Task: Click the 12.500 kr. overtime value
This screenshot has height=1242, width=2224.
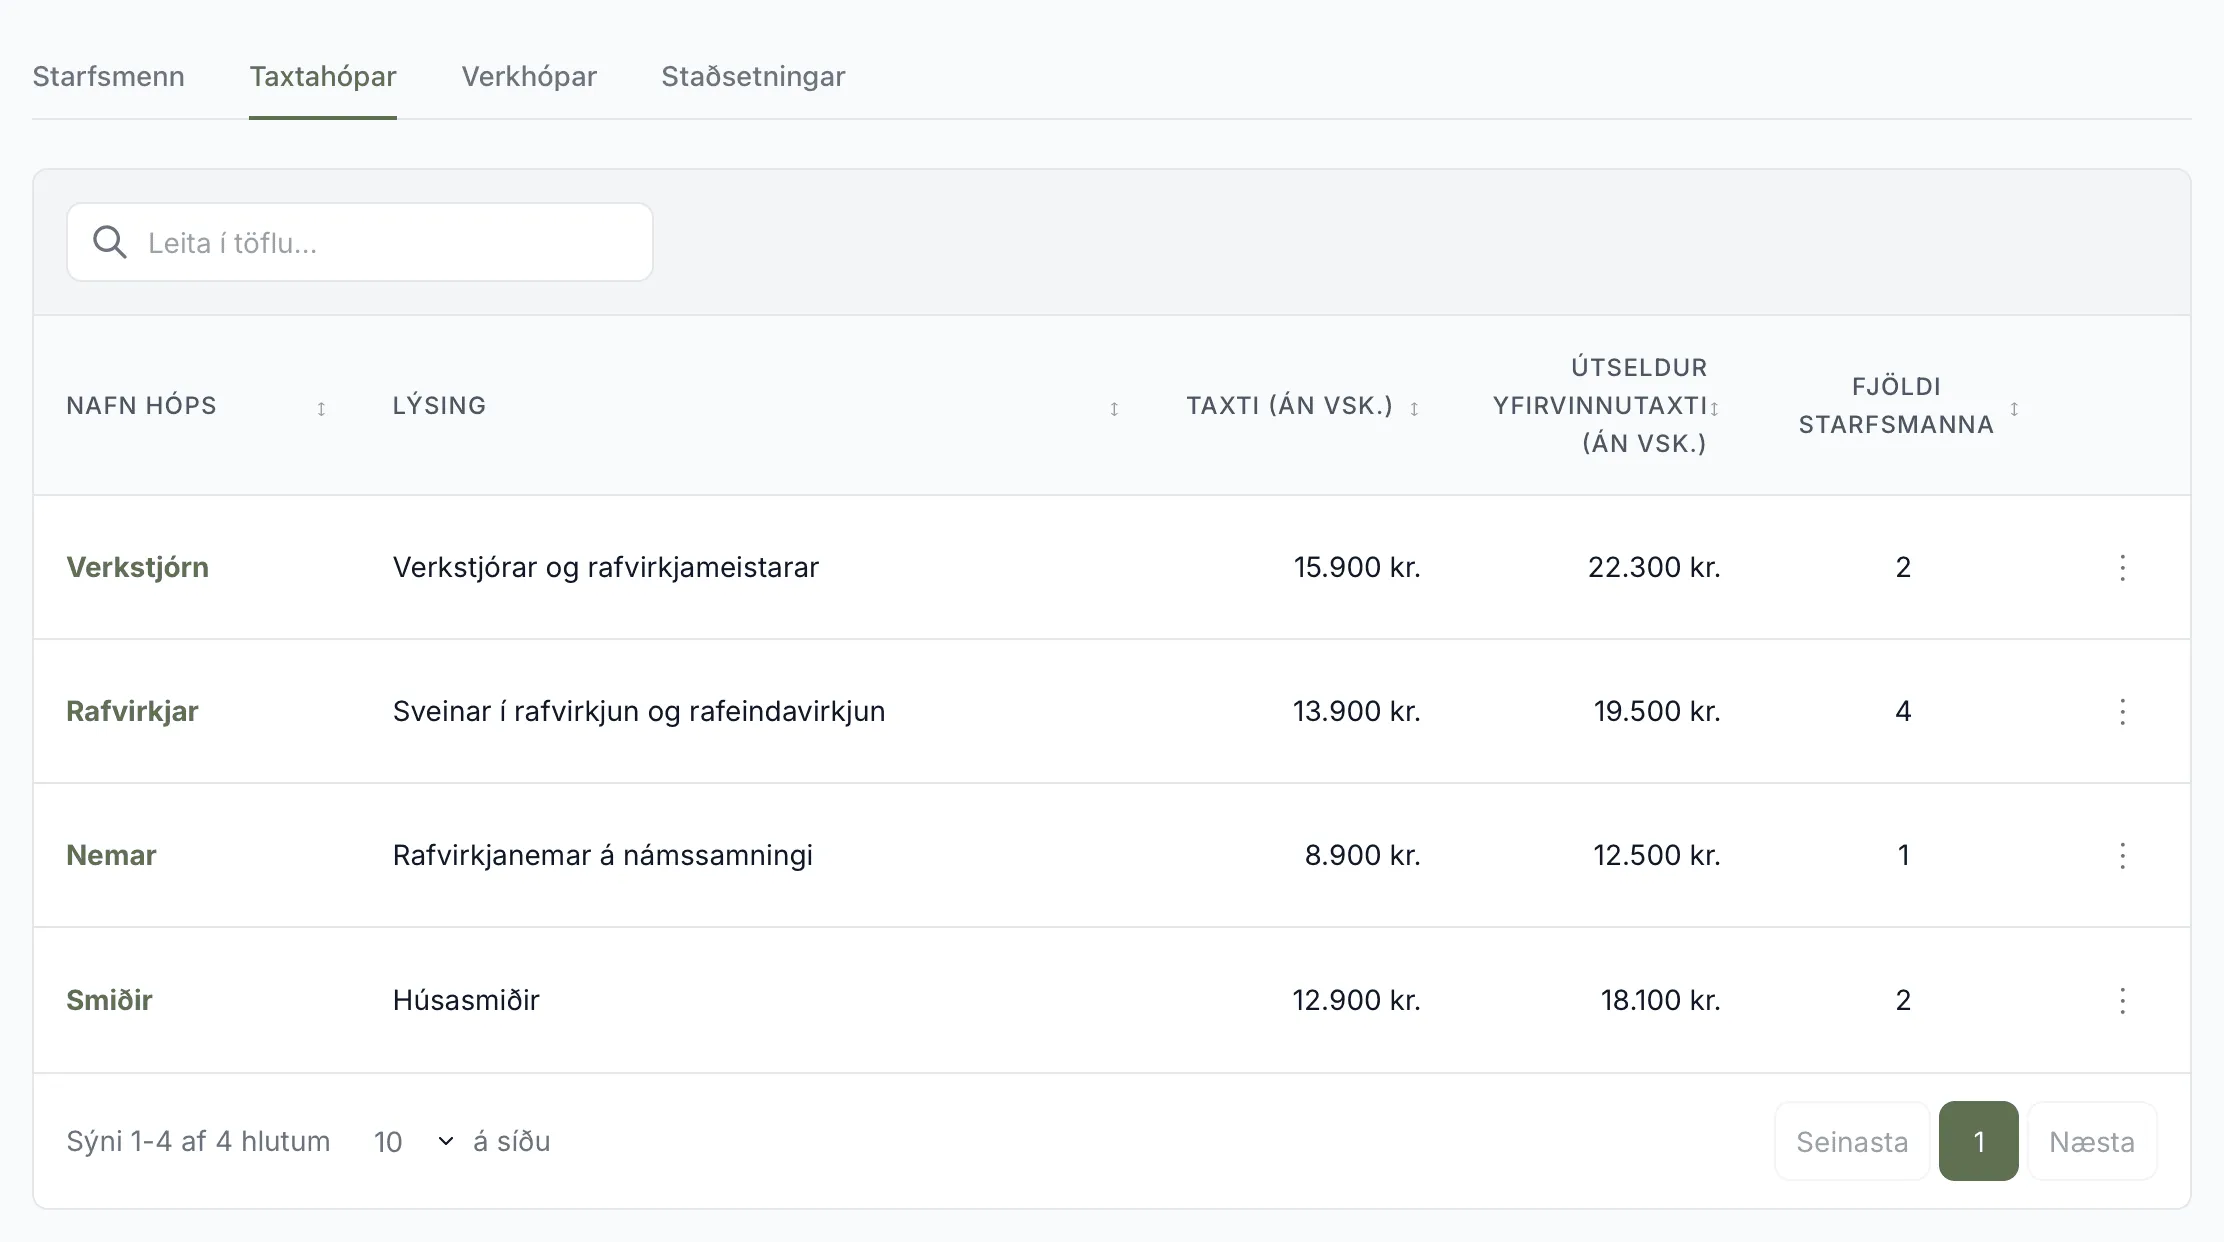Action: tap(1657, 855)
